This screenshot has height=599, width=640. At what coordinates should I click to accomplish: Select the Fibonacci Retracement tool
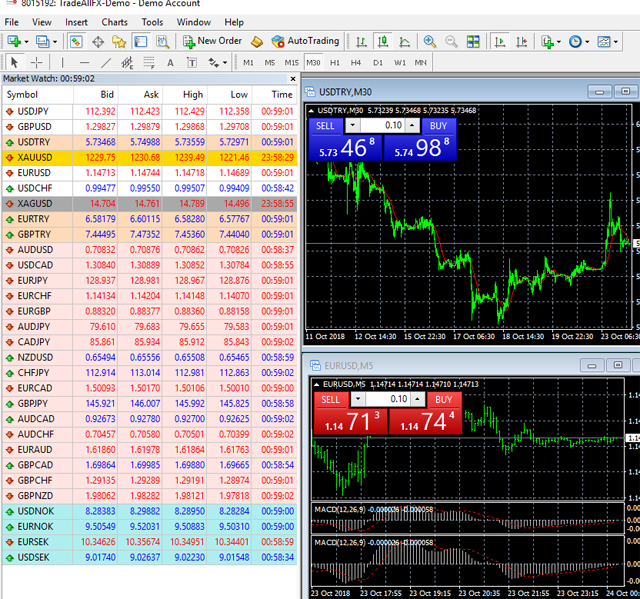149,62
